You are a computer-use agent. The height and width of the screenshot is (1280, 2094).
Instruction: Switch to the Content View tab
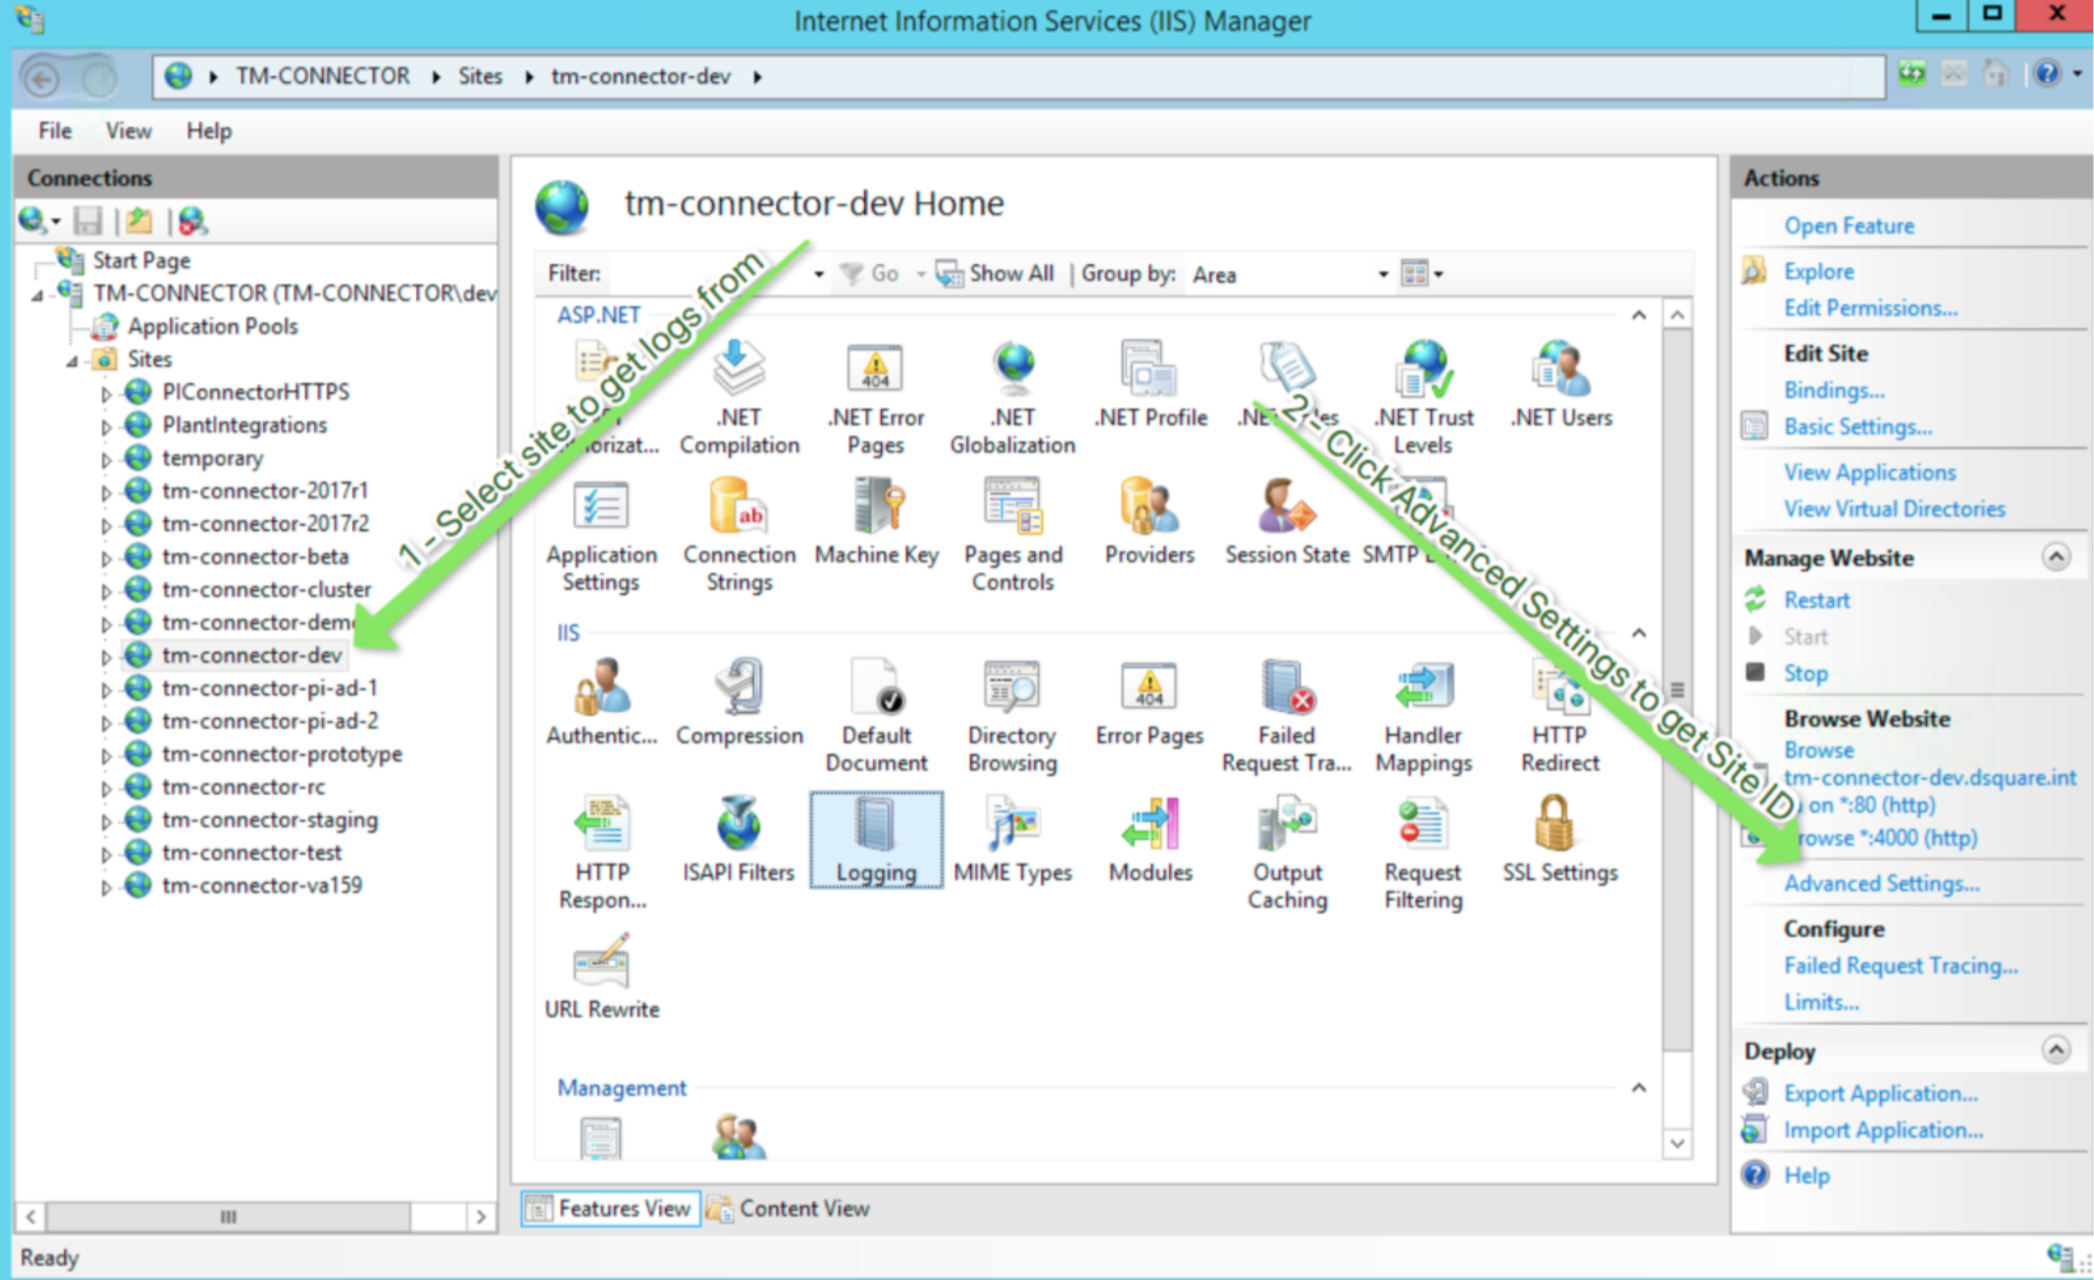coord(790,1208)
